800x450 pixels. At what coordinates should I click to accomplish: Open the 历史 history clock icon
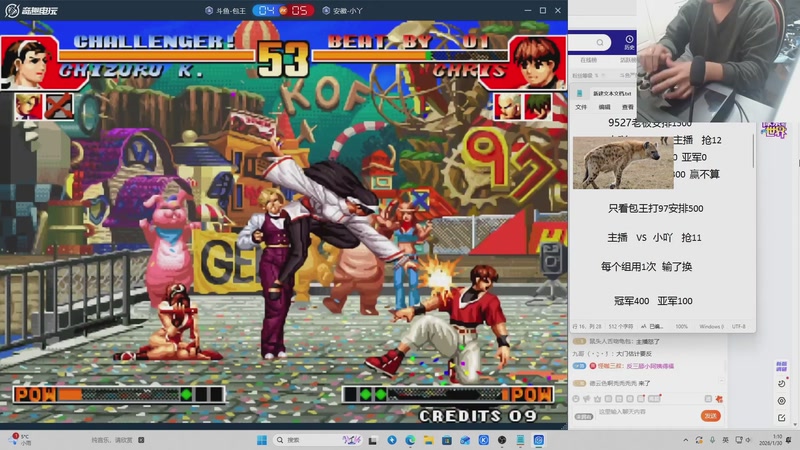(630, 42)
